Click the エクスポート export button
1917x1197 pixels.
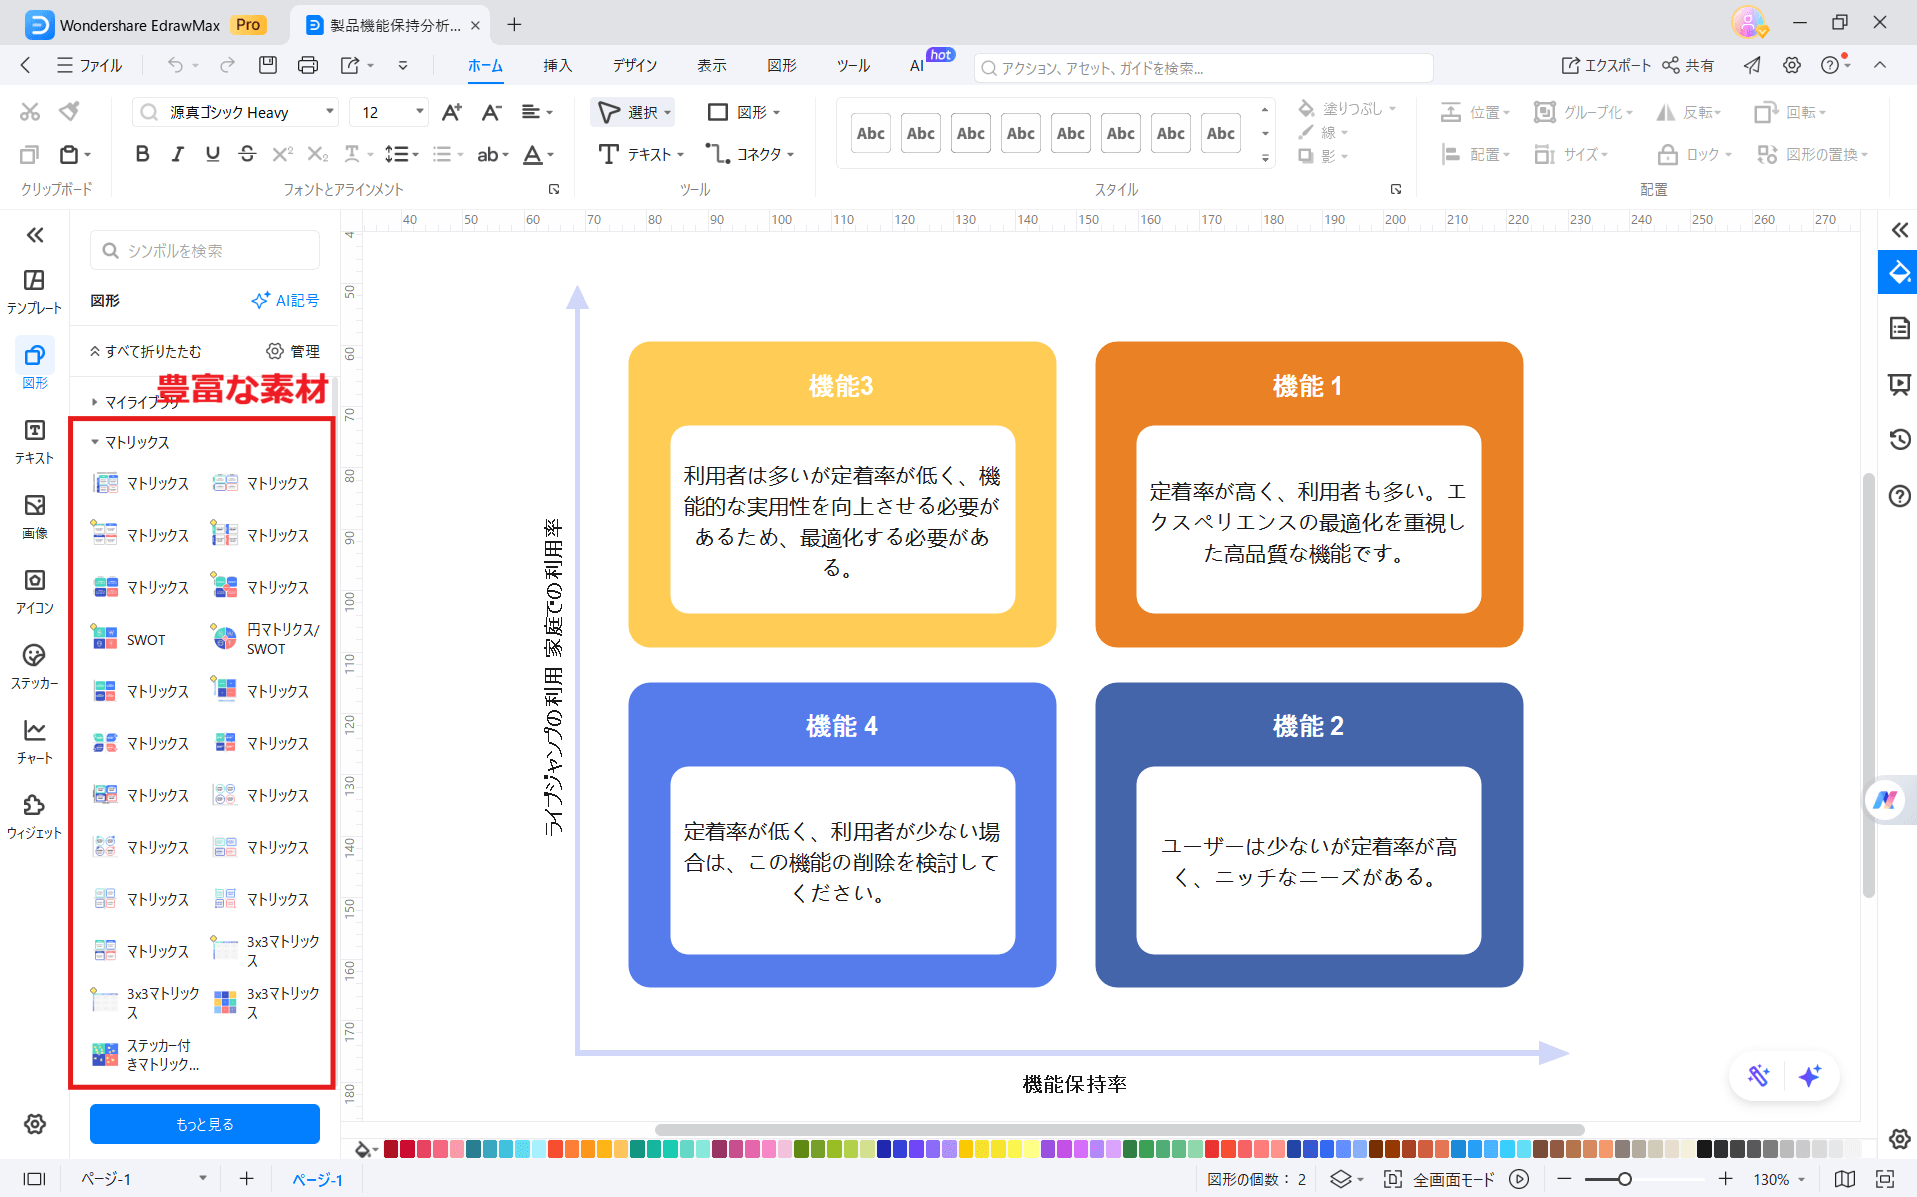coord(1606,65)
